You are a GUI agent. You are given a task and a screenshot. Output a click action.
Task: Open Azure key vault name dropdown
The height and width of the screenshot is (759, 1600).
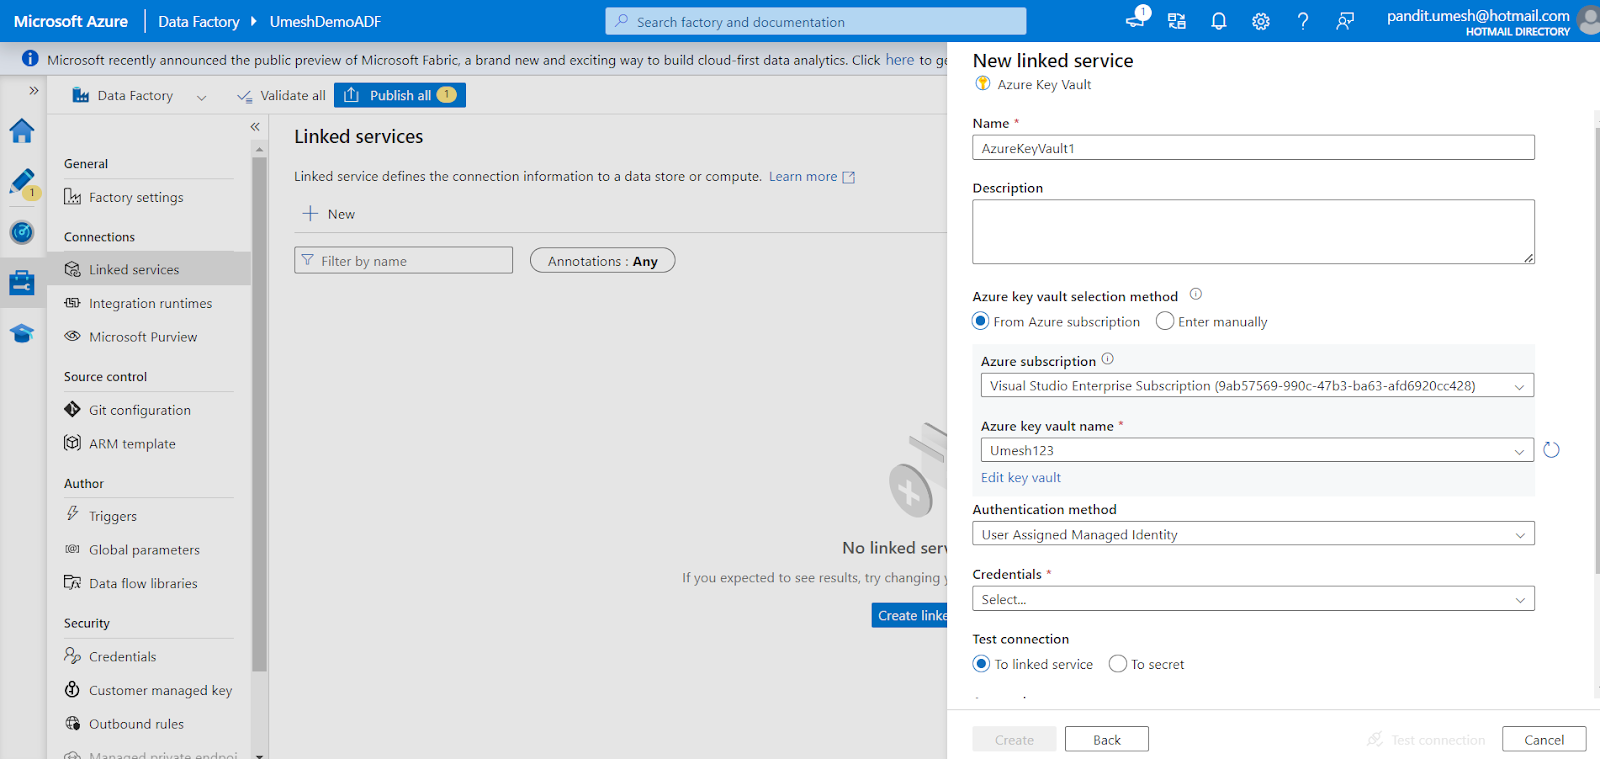tap(1257, 450)
